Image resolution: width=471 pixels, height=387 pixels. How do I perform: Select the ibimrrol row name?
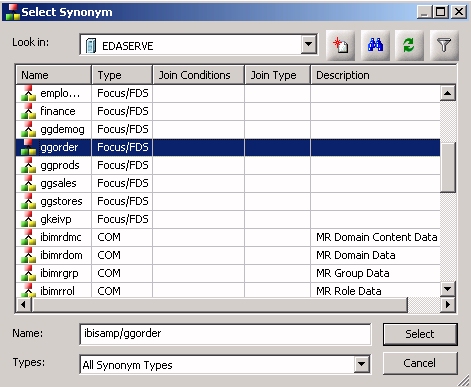click(x=57, y=291)
